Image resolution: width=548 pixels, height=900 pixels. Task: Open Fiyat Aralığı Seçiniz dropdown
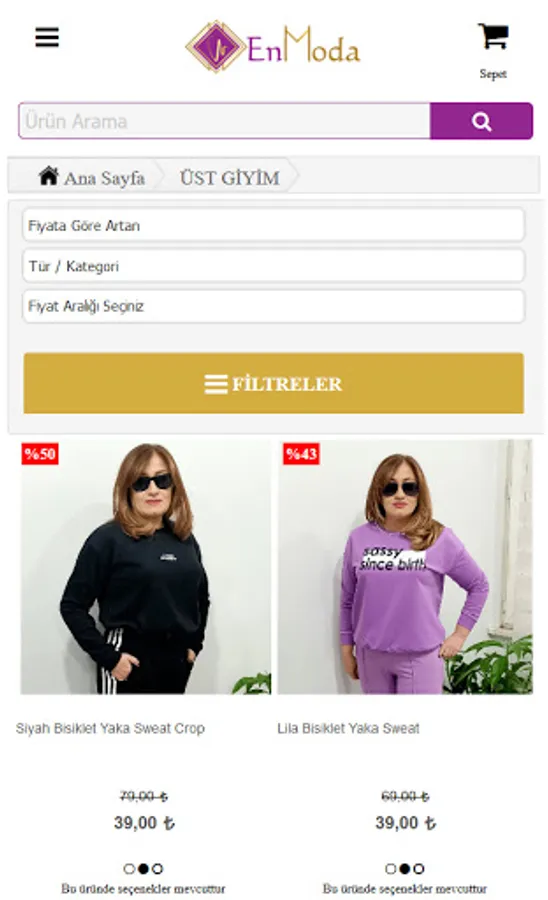pyautogui.click(x=273, y=306)
